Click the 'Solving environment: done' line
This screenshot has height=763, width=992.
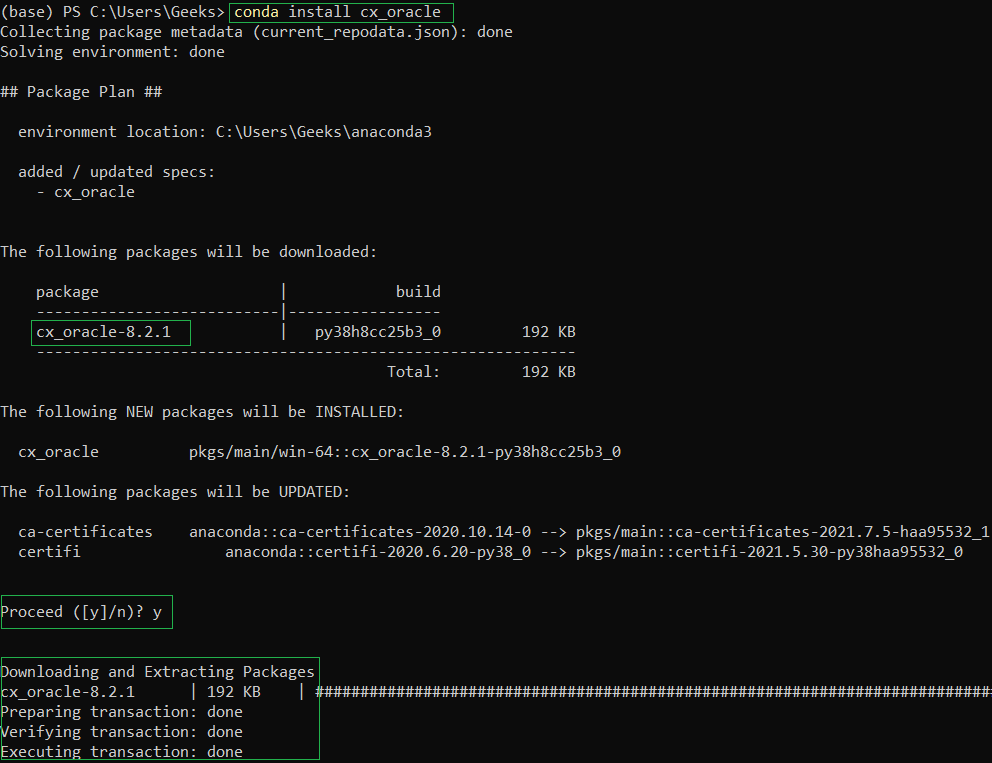113,52
